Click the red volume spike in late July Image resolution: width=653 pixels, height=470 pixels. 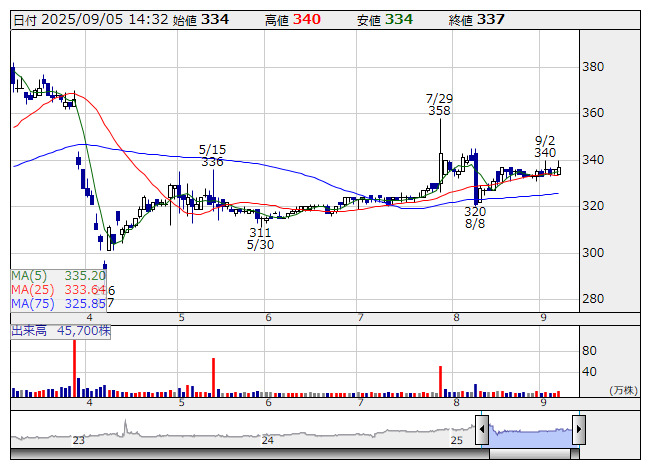pyautogui.click(x=440, y=381)
